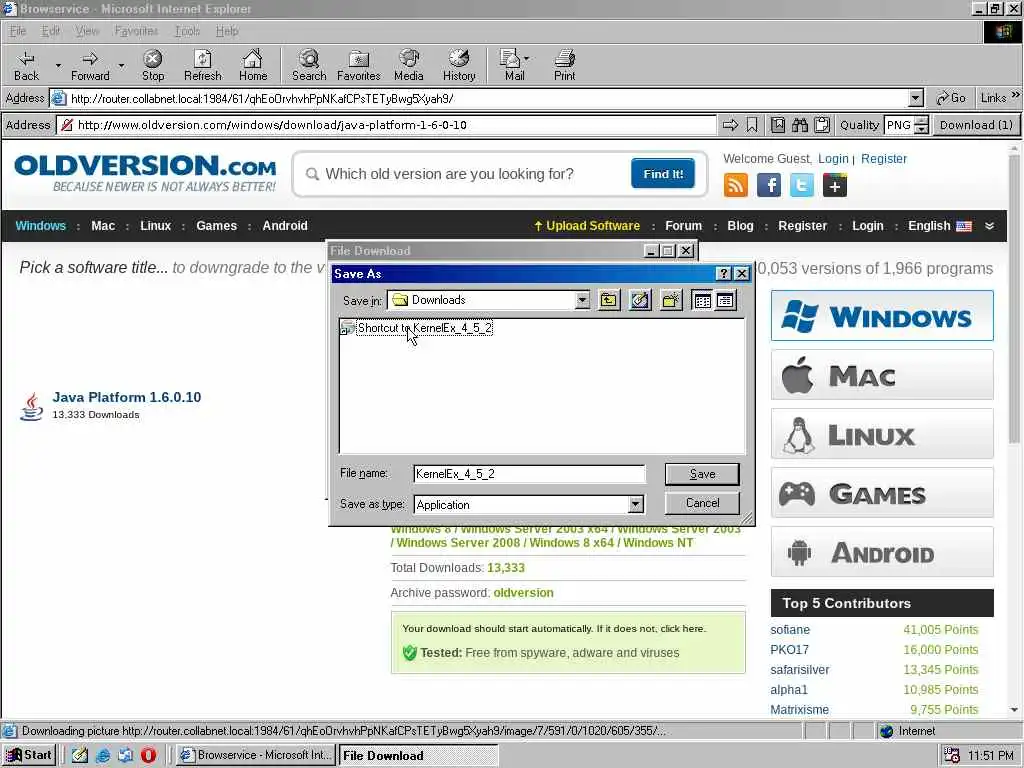Click the Browservice bookmarks page icon
Screen dimensions: 1024x768
tap(778, 125)
